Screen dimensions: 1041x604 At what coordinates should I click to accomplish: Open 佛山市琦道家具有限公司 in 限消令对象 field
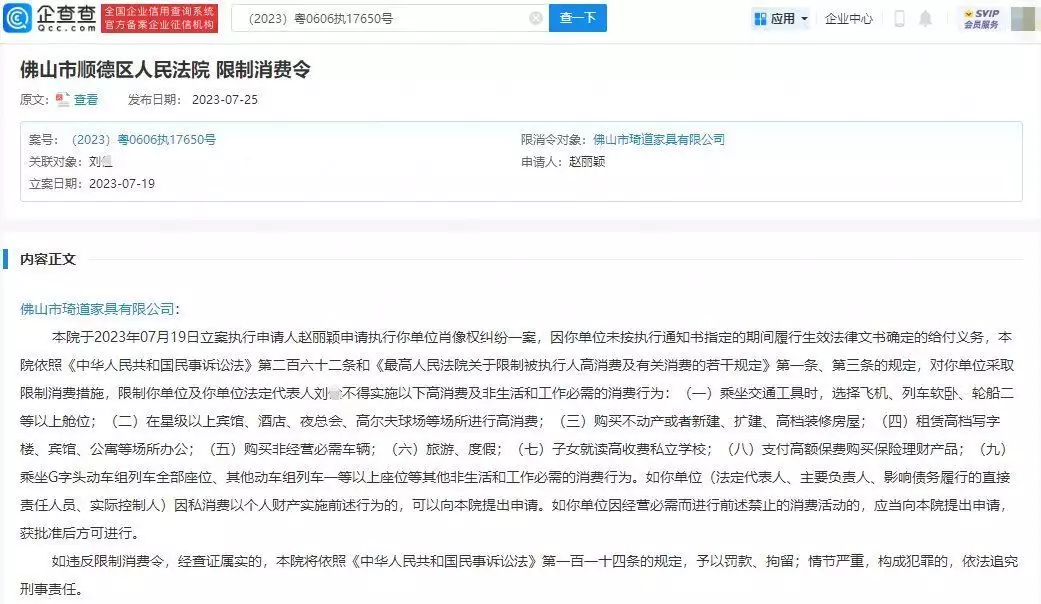click(659, 139)
